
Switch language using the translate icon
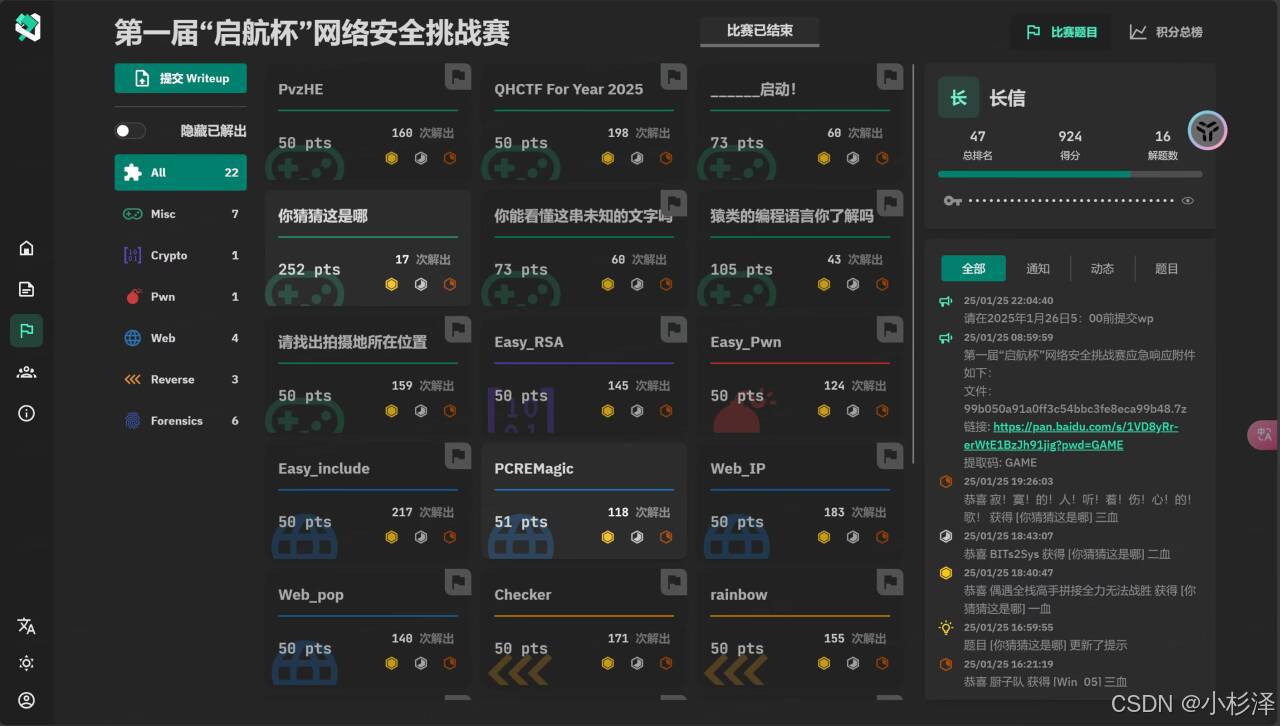click(x=26, y=625)
